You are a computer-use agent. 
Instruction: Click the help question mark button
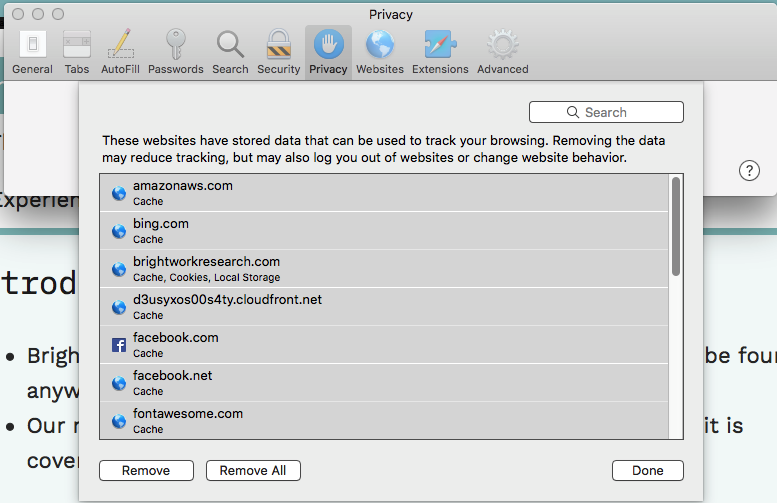click(x=749, y=170)
